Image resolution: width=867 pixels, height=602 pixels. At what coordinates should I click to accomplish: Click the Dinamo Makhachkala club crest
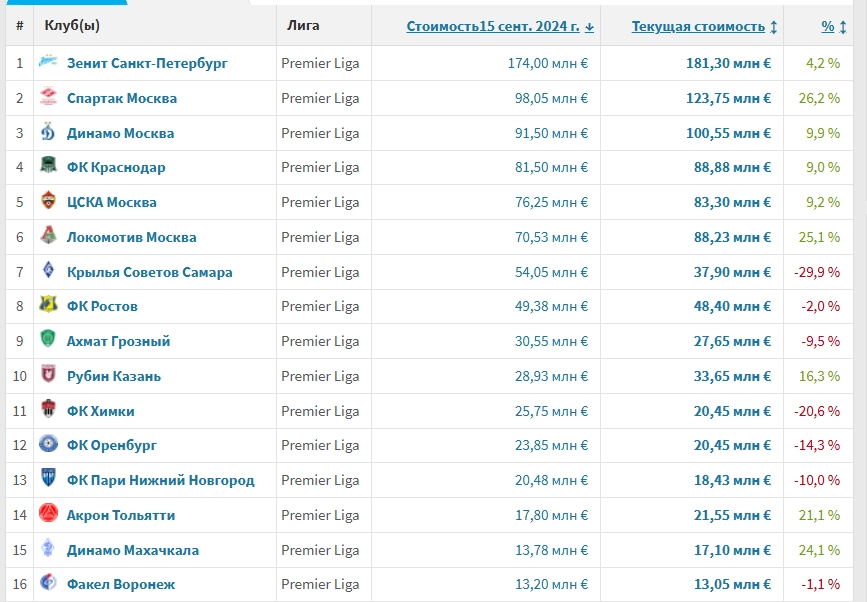48,548
